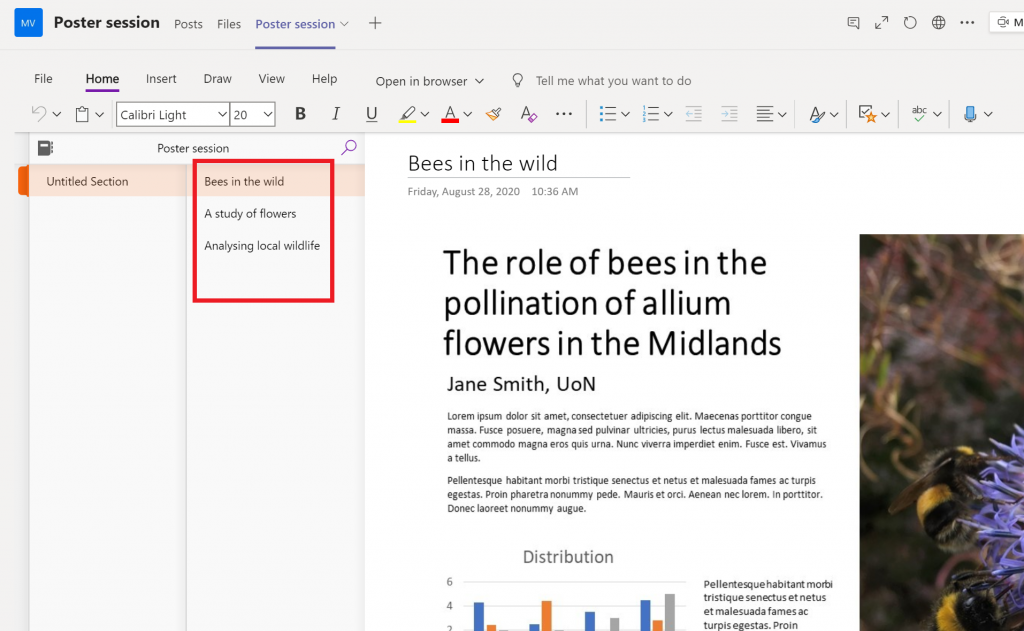Select the Untitled Section
The height and width of the screenshot is (631, 1024).
pos(87,181)
